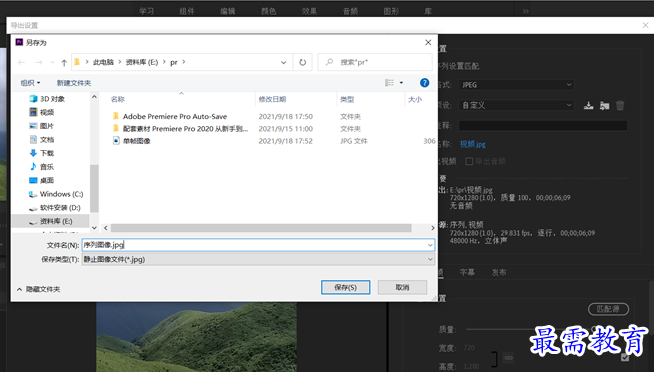This screenshot has width=654, height=372.
Task: Expand the 保存类型 dropdown
Action: 258,259
